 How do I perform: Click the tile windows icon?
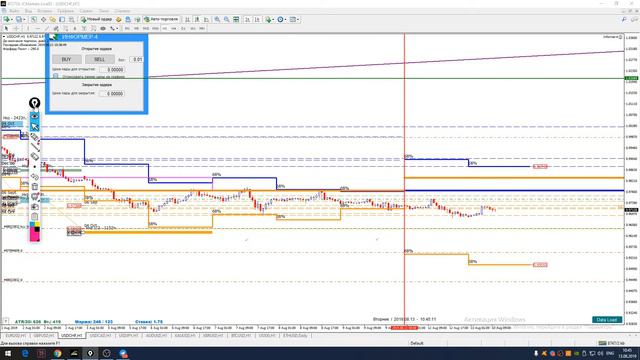236,19
